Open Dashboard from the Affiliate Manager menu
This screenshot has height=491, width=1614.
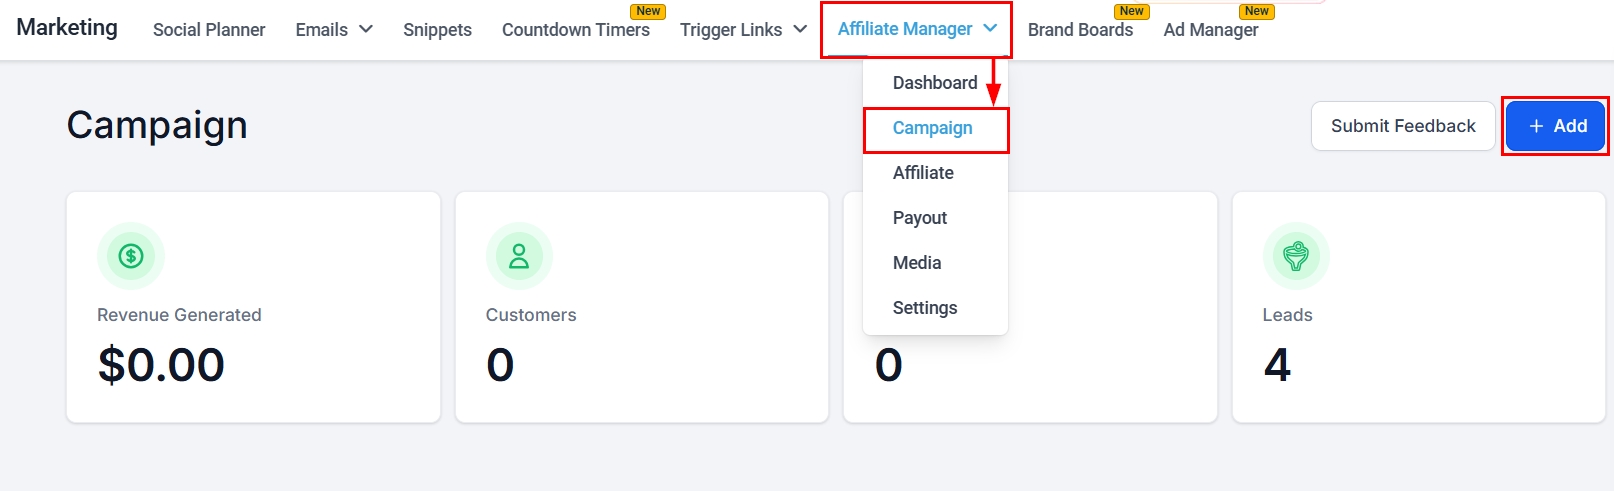coord(935,83)
